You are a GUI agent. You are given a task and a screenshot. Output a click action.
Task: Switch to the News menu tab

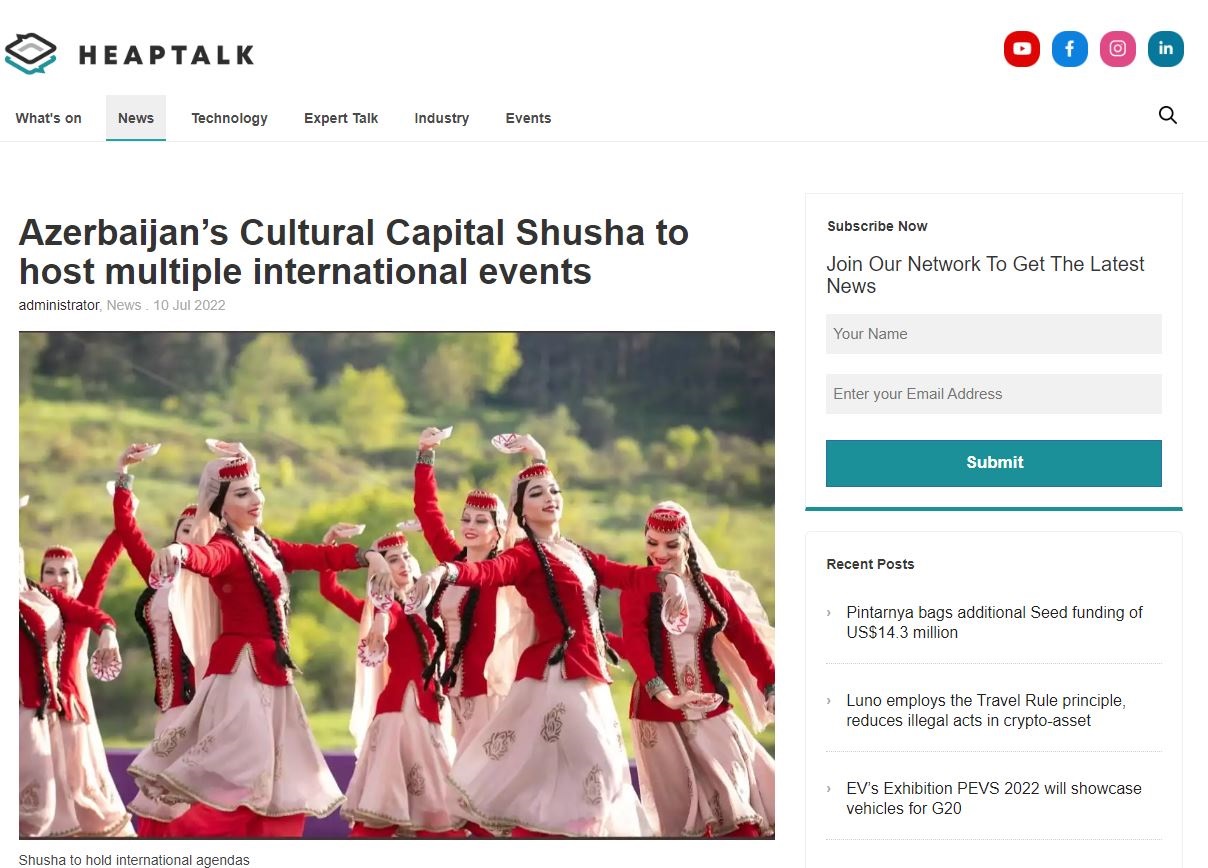(x=136, y=118)
